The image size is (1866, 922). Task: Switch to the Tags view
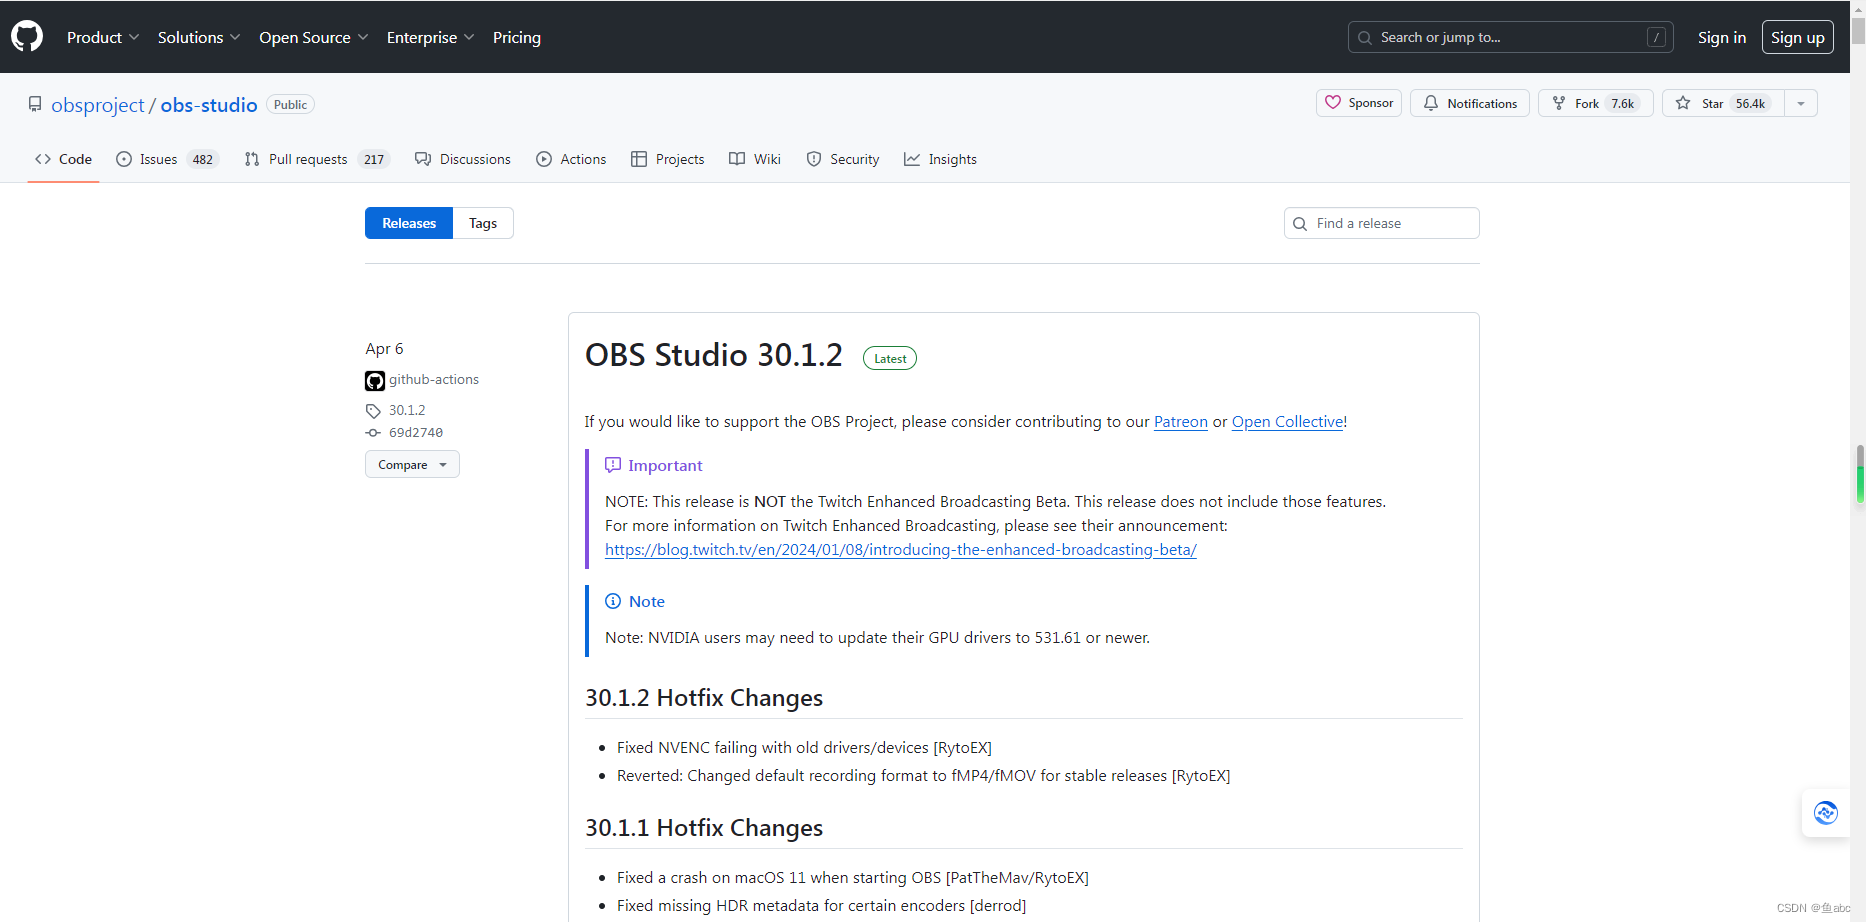tap(483, 223)
